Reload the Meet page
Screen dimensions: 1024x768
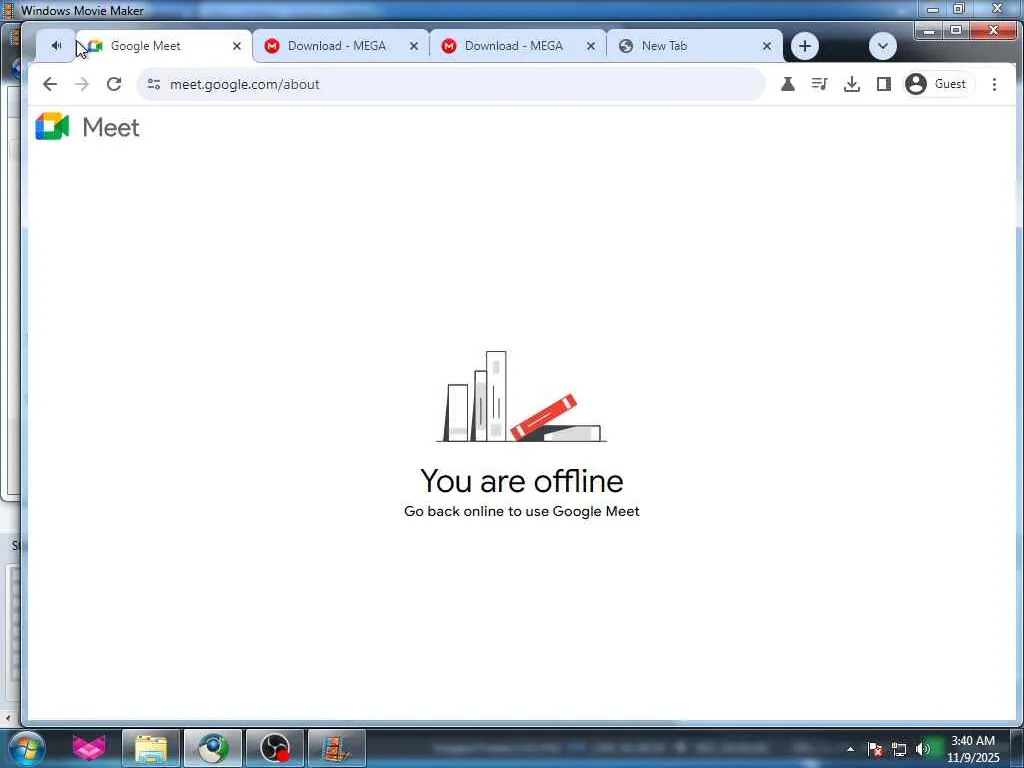(114, 84)
